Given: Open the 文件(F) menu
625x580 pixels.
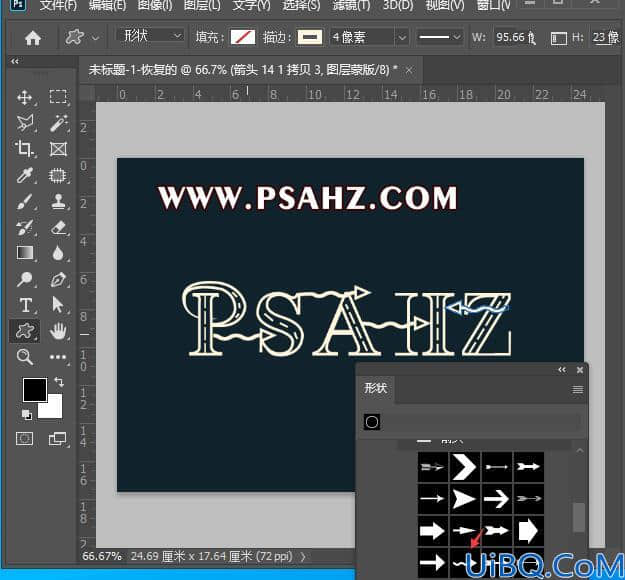Looking at the screenshot, I should 58,6.
